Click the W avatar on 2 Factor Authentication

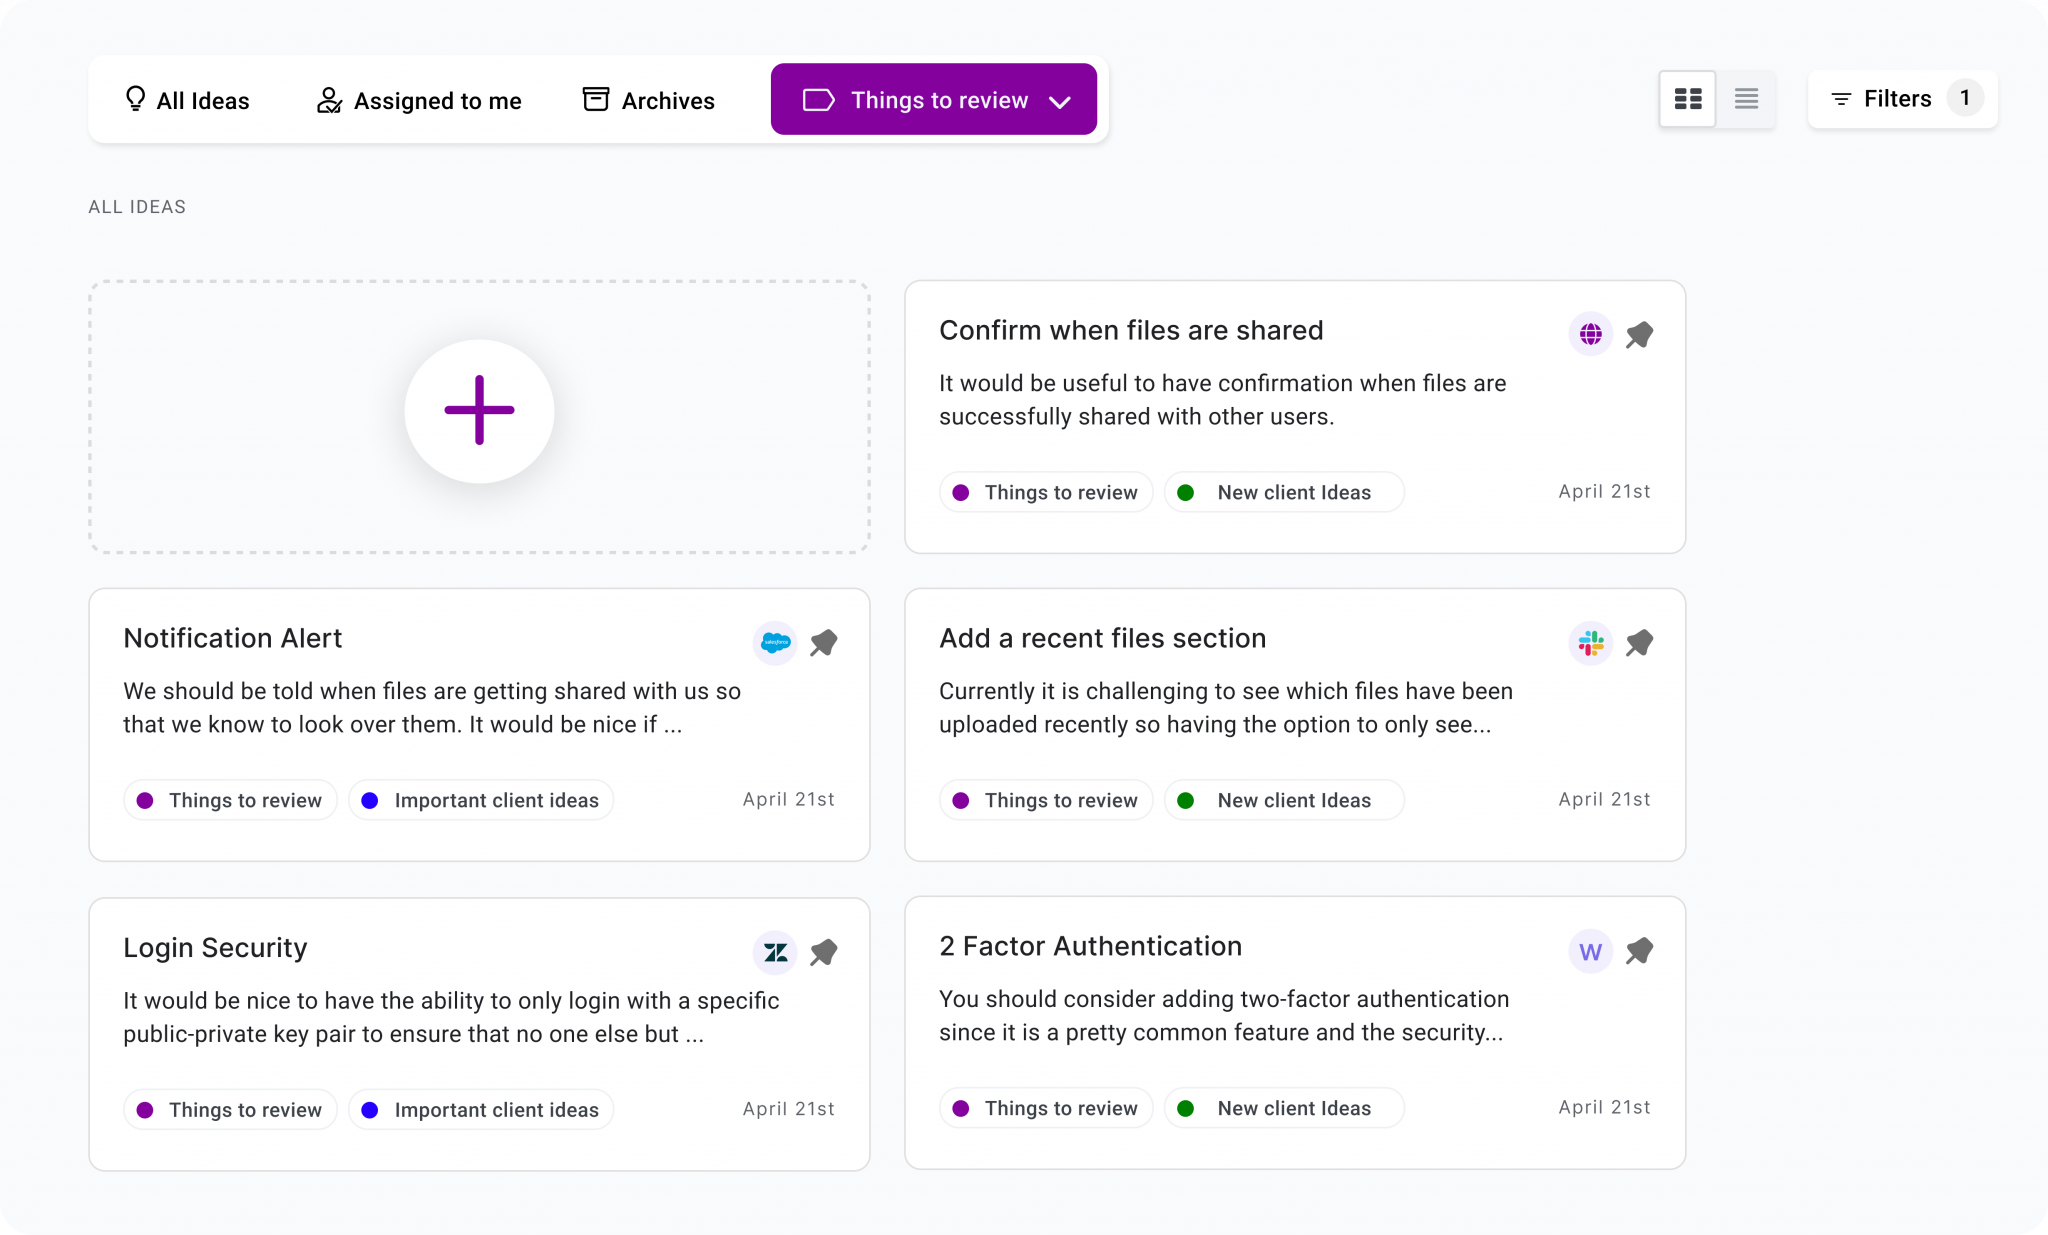1590,951
